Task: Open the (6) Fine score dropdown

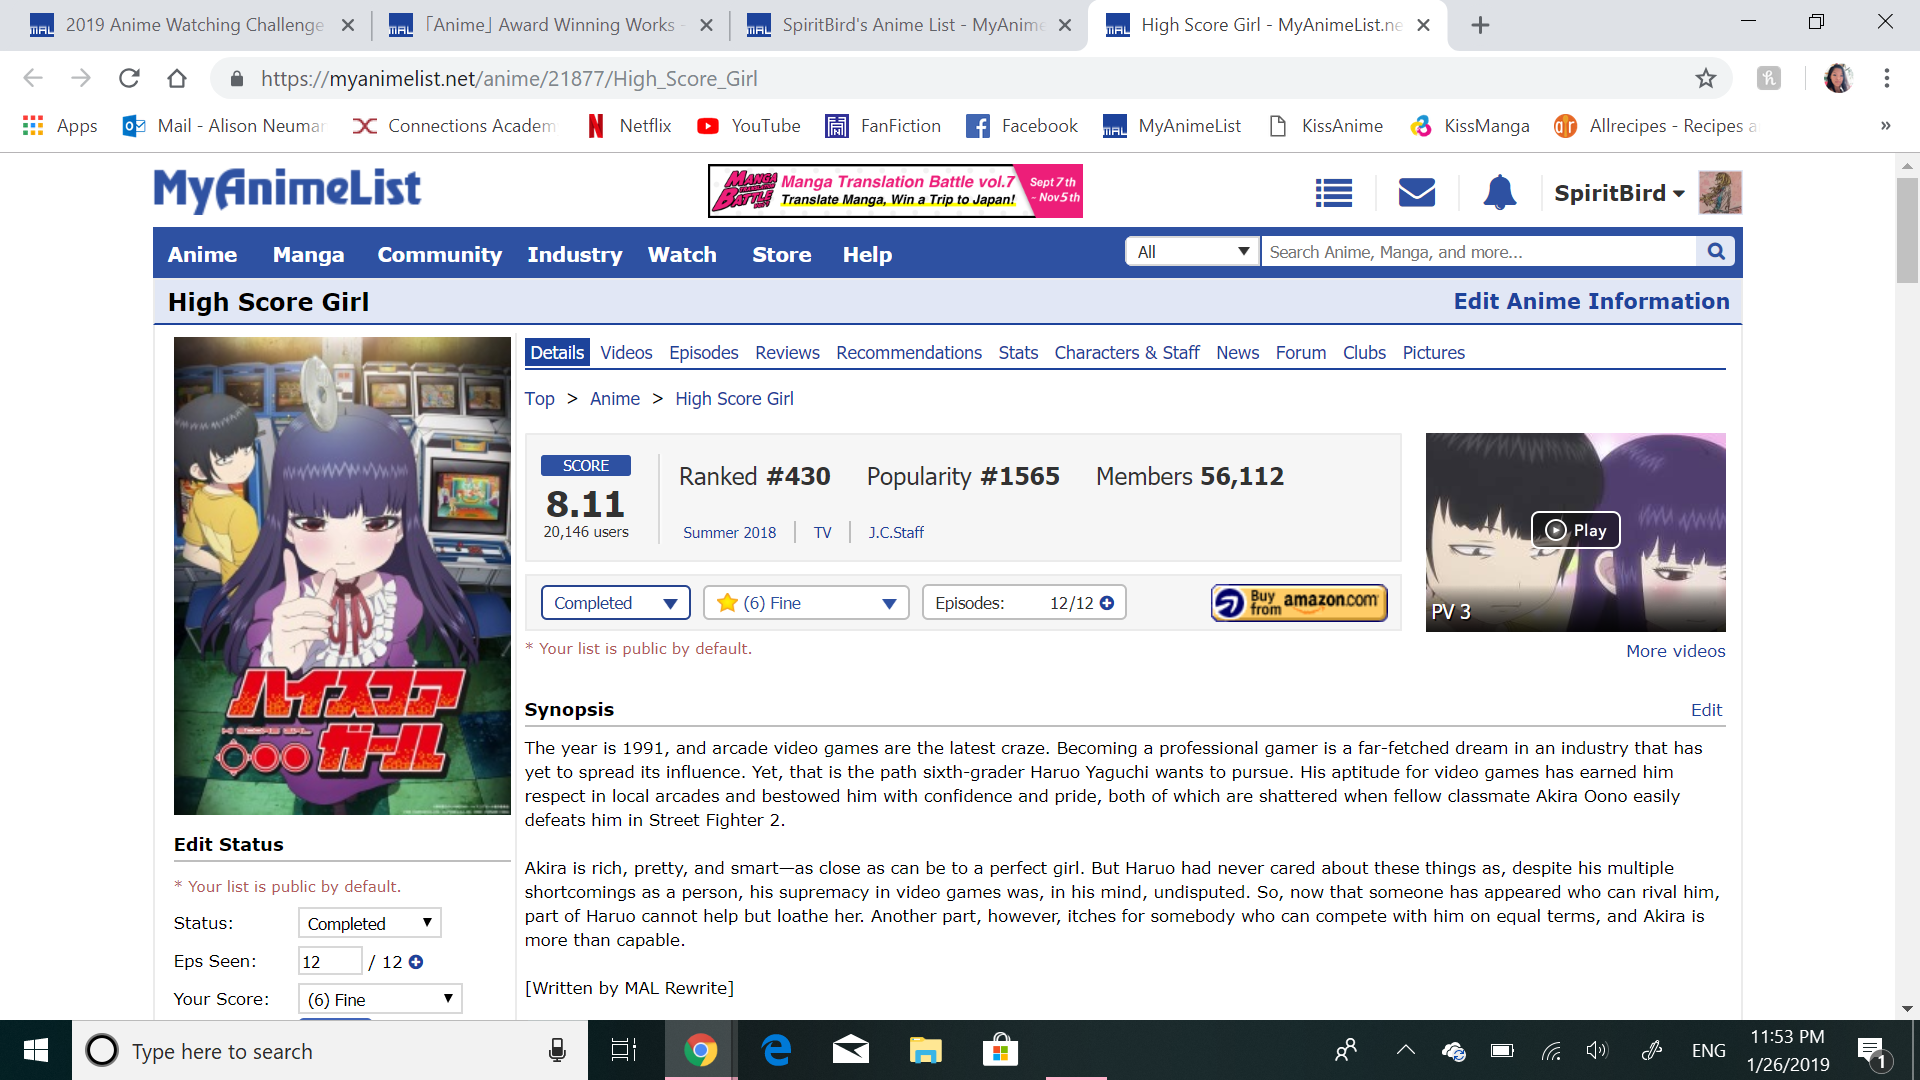Action: (805, 603)
